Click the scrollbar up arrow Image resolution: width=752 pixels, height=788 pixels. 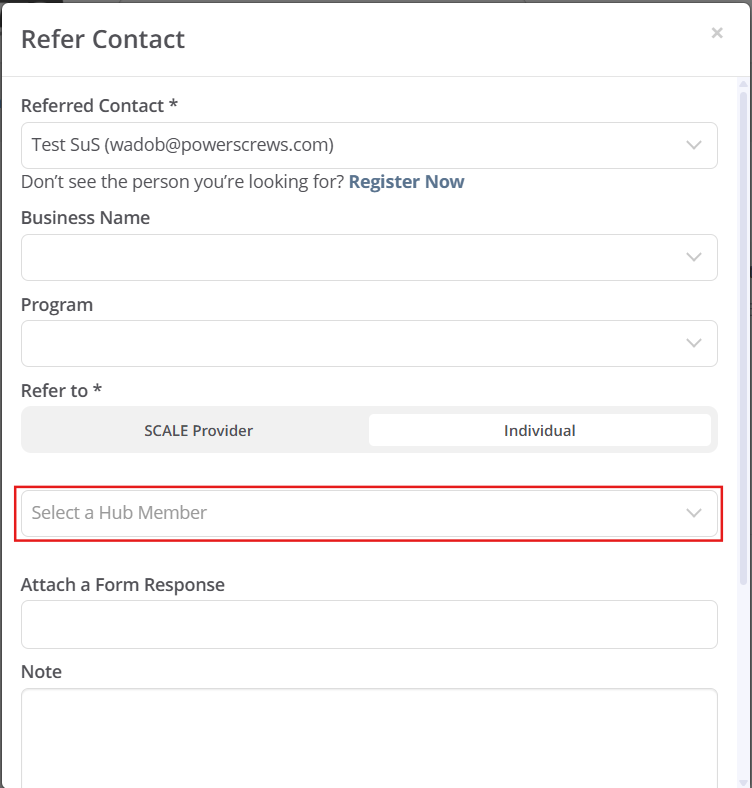tap(743, 84)
